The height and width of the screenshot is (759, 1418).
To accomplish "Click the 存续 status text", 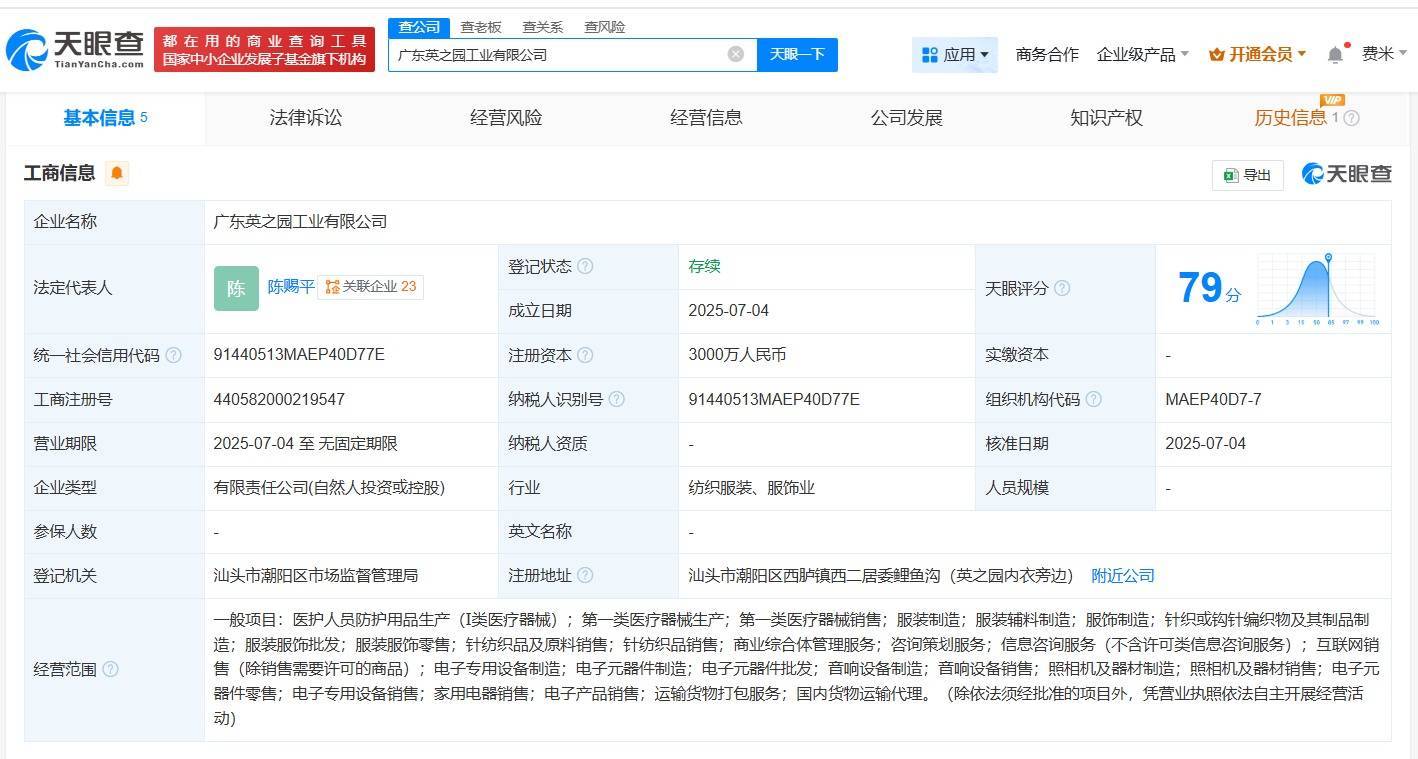I will 704,266.
